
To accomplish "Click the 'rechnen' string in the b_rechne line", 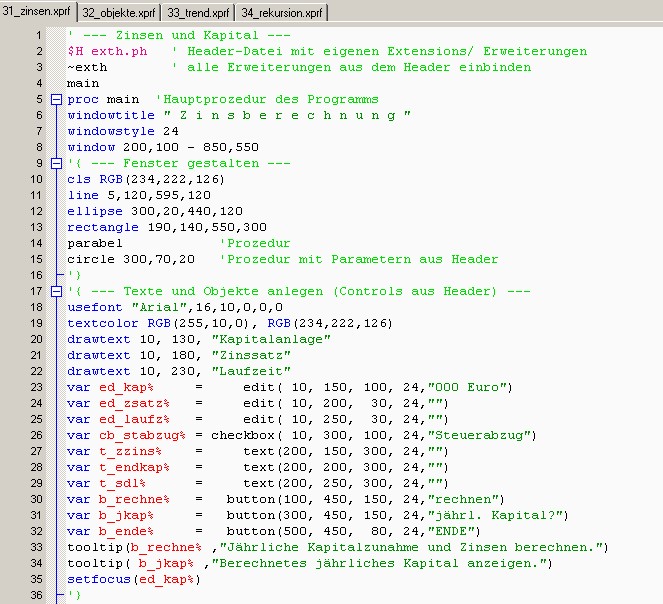I will point(461,499).
